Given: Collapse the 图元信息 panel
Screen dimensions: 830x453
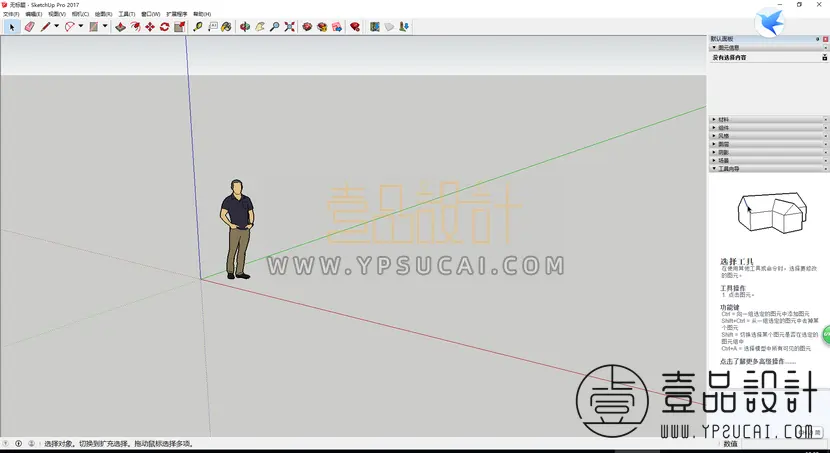Looking at the screenshot, I should pyautogui.click(x=768, y=48).
